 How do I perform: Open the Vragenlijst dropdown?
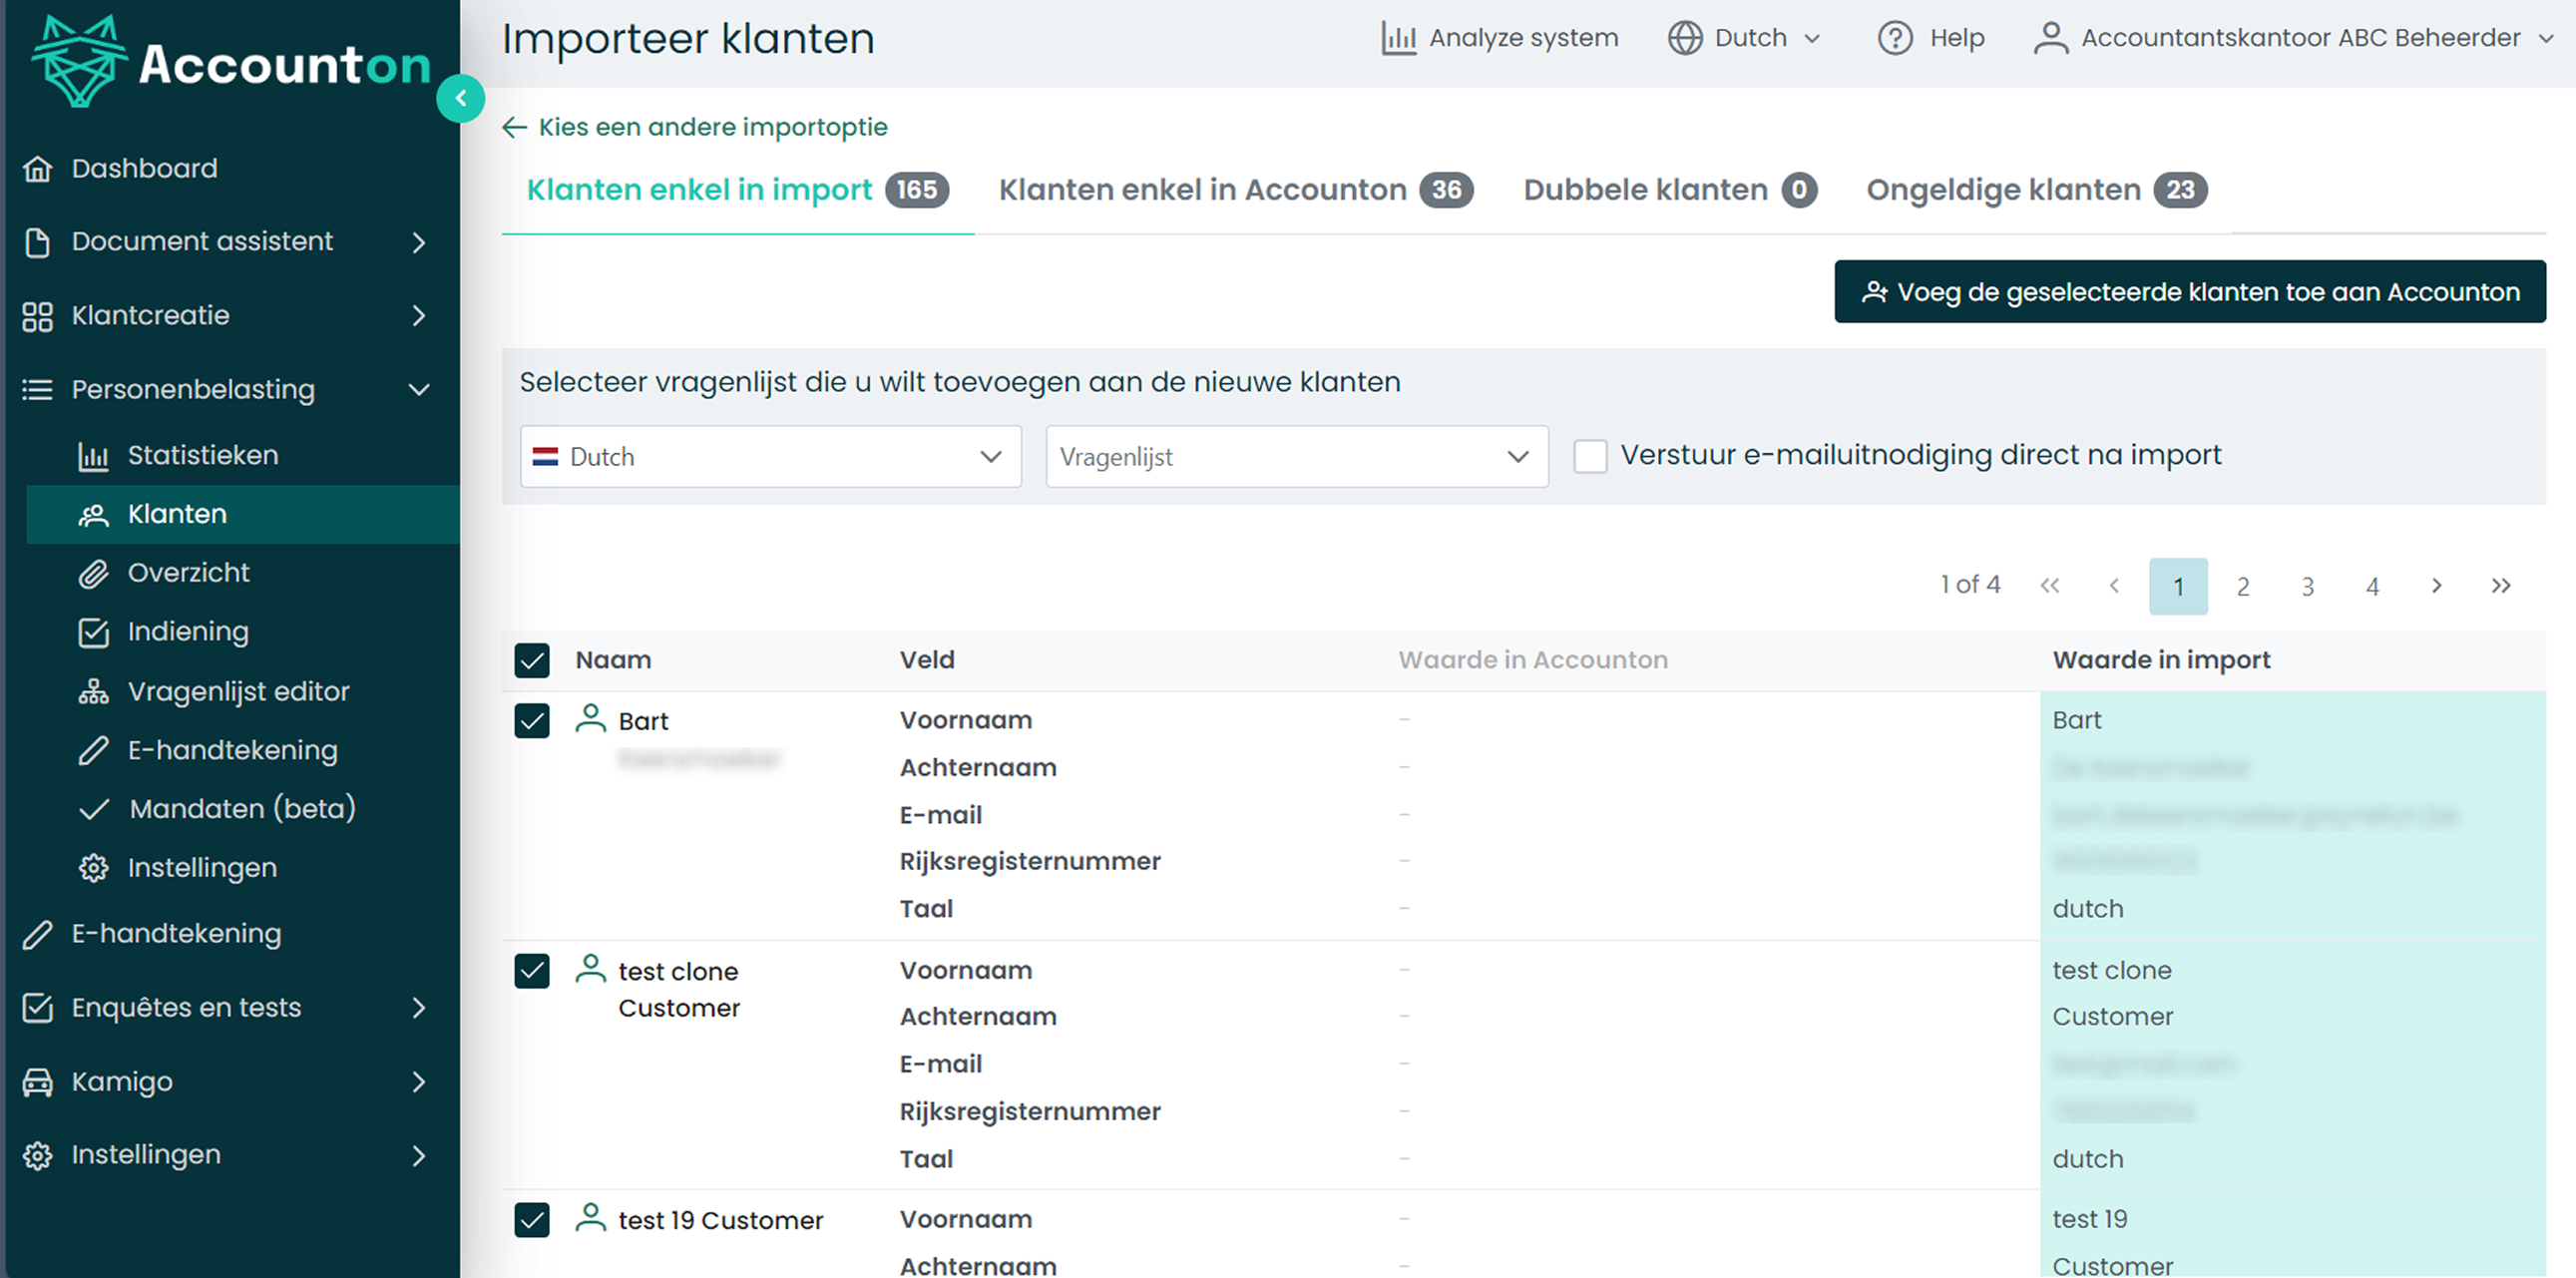point(1296,457)
